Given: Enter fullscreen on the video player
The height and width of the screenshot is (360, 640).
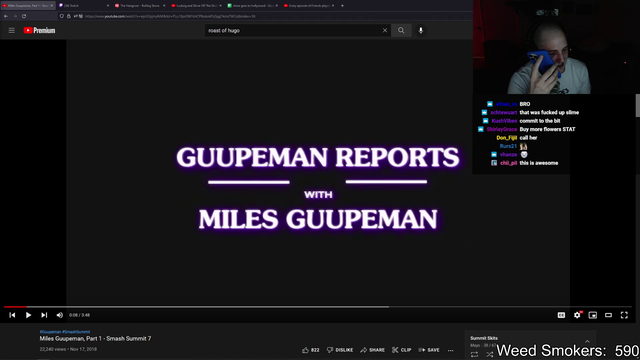Looking at the screenshot, I should click(x=624, y=315).
